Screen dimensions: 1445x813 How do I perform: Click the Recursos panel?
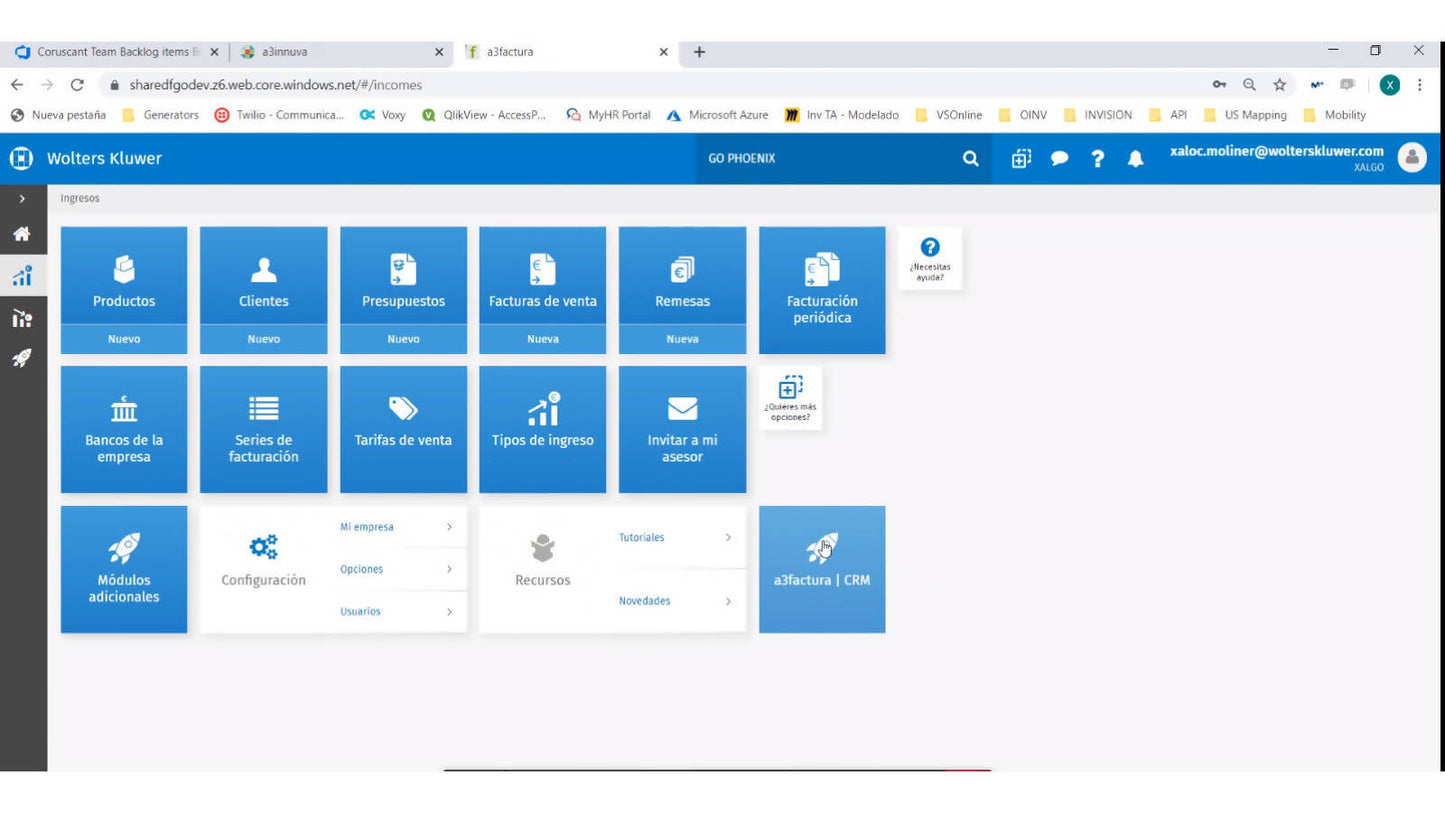pos(543,561)
